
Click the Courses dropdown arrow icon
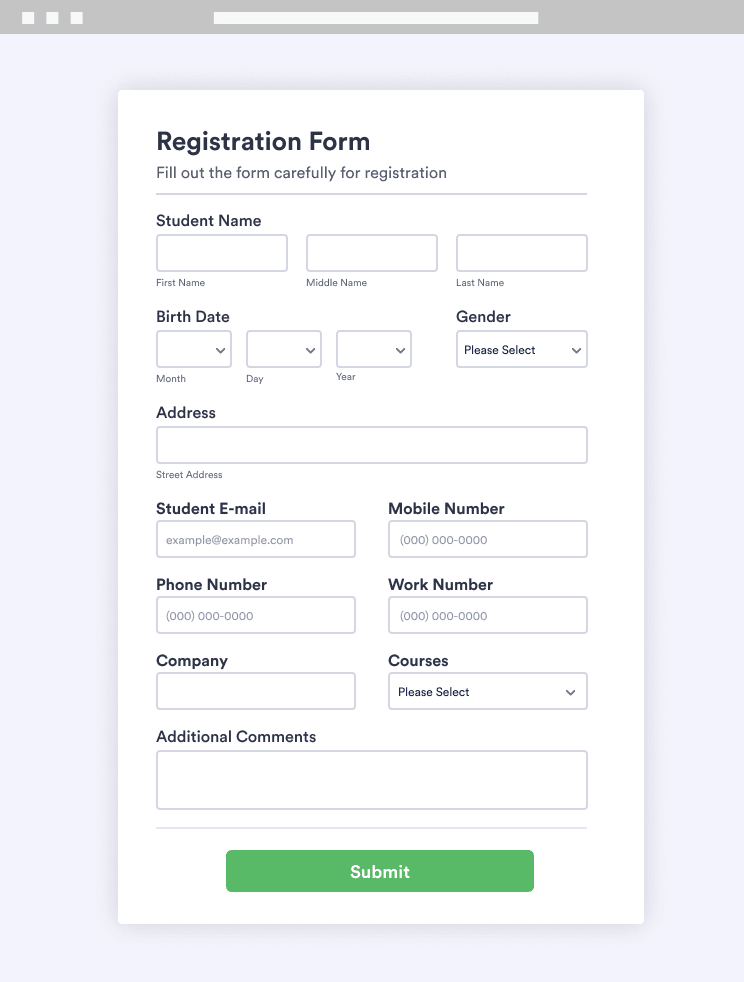570,691
